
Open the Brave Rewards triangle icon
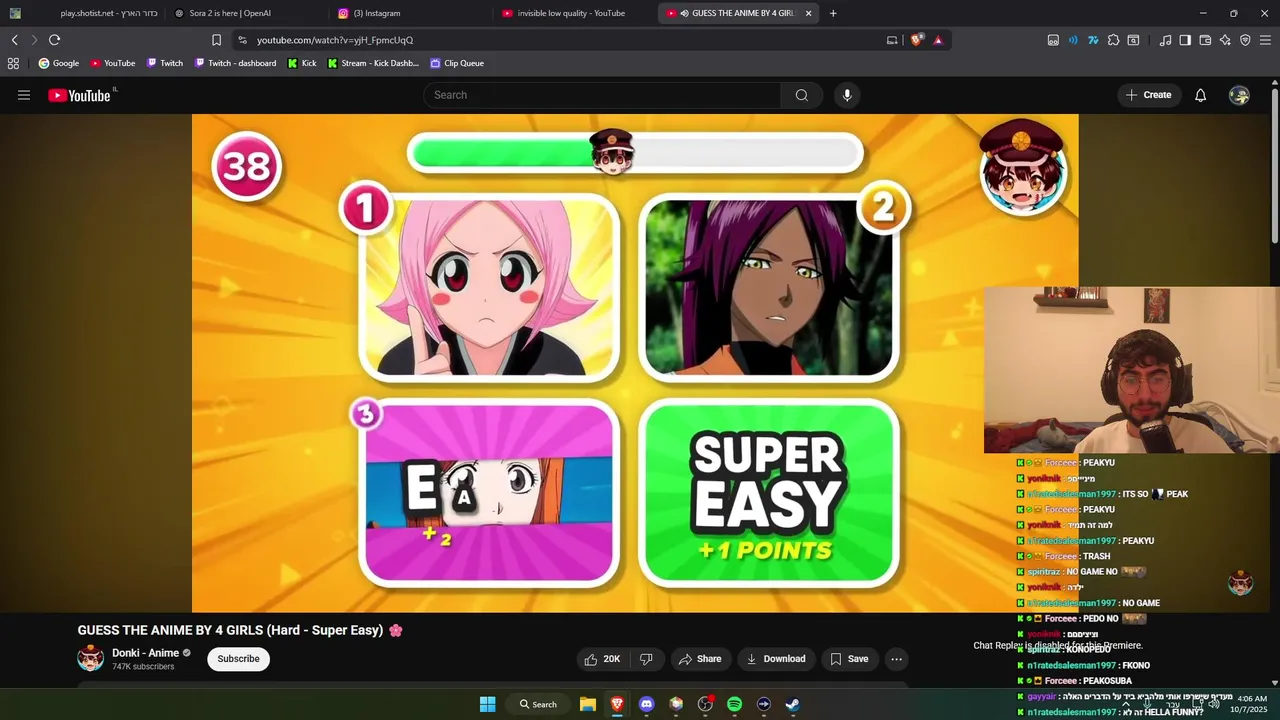[938, 40]
